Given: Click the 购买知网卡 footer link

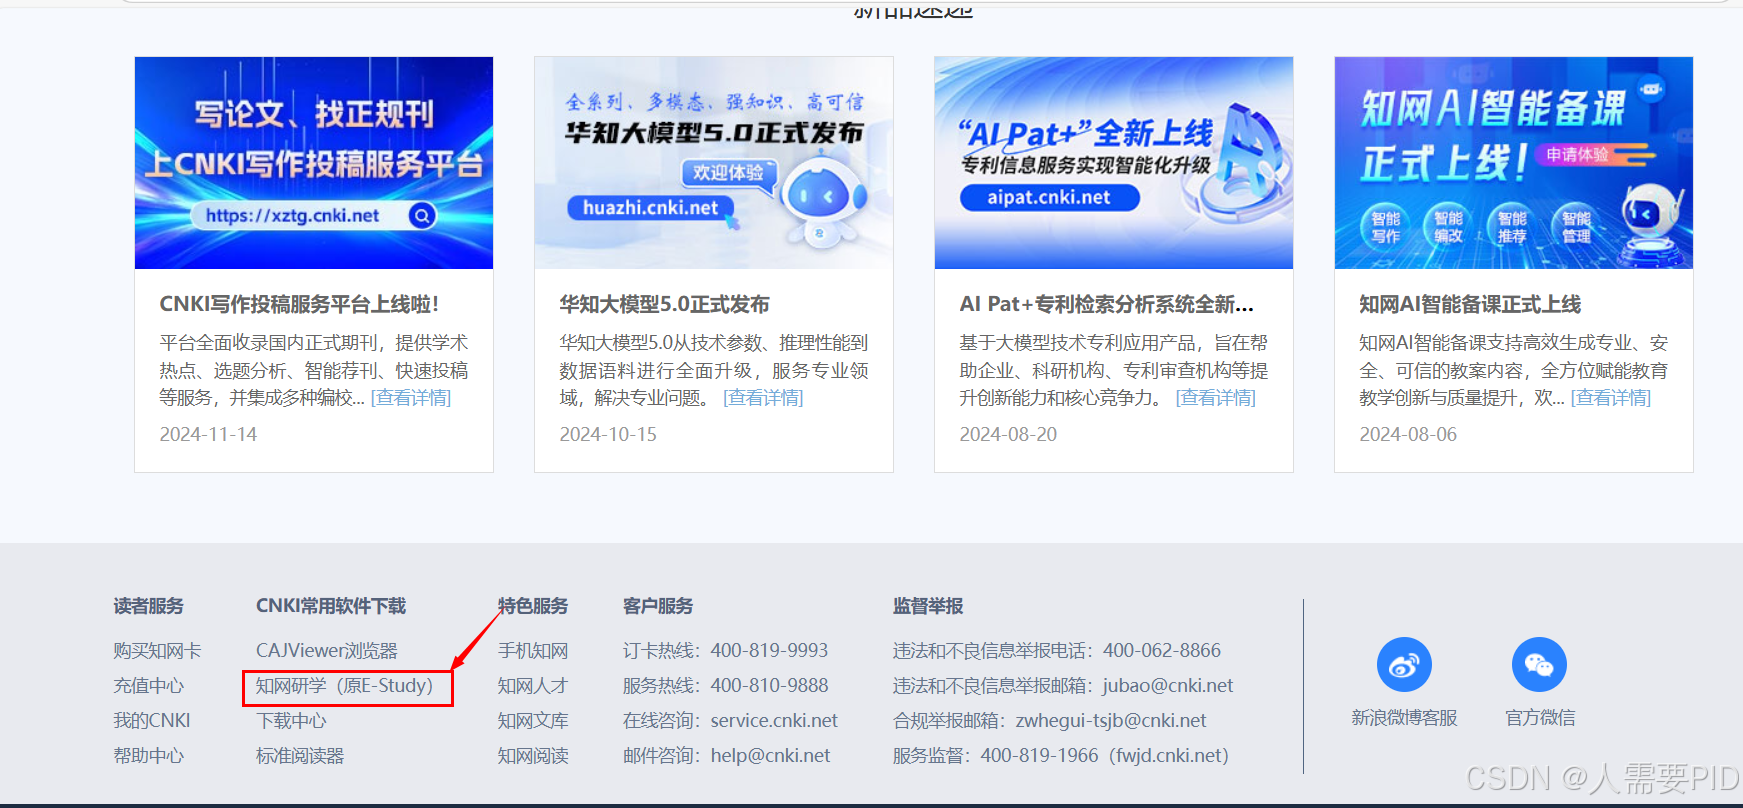Looking at the screenshot, I should [157, 651].
